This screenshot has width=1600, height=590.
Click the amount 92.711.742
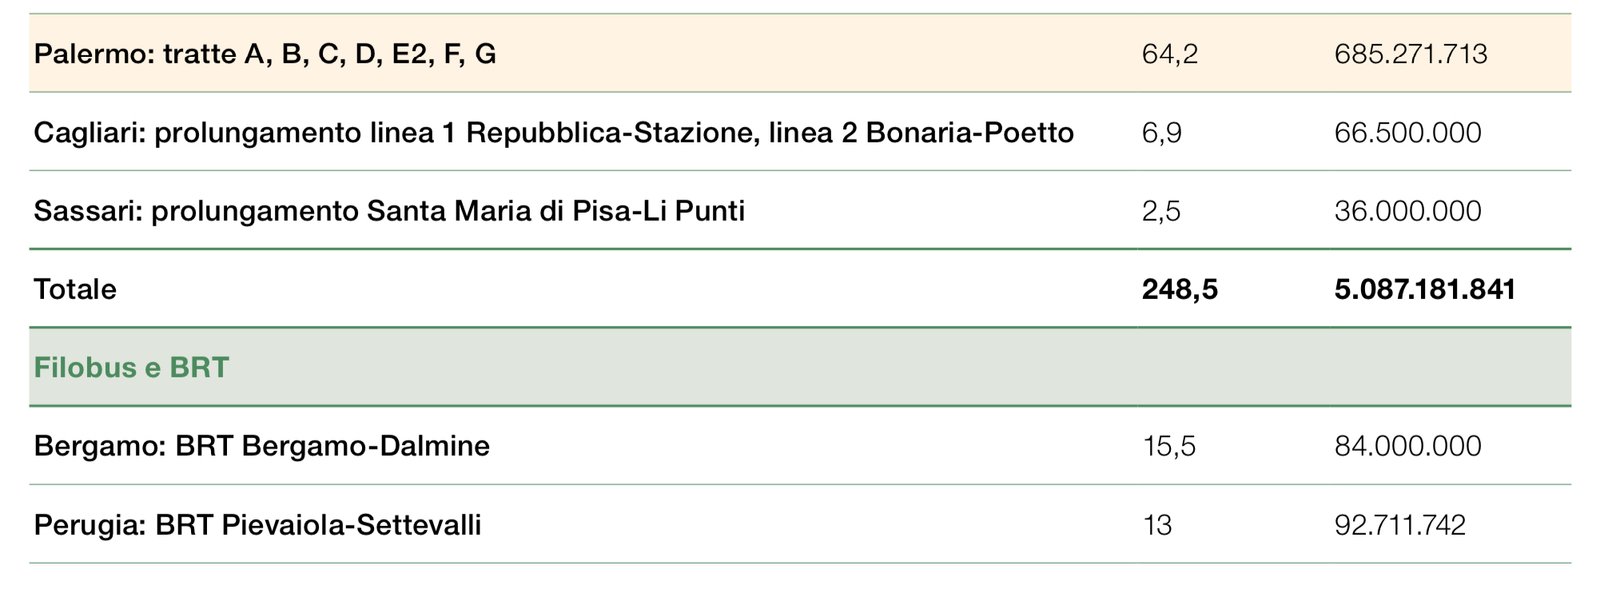point(1399,525)
